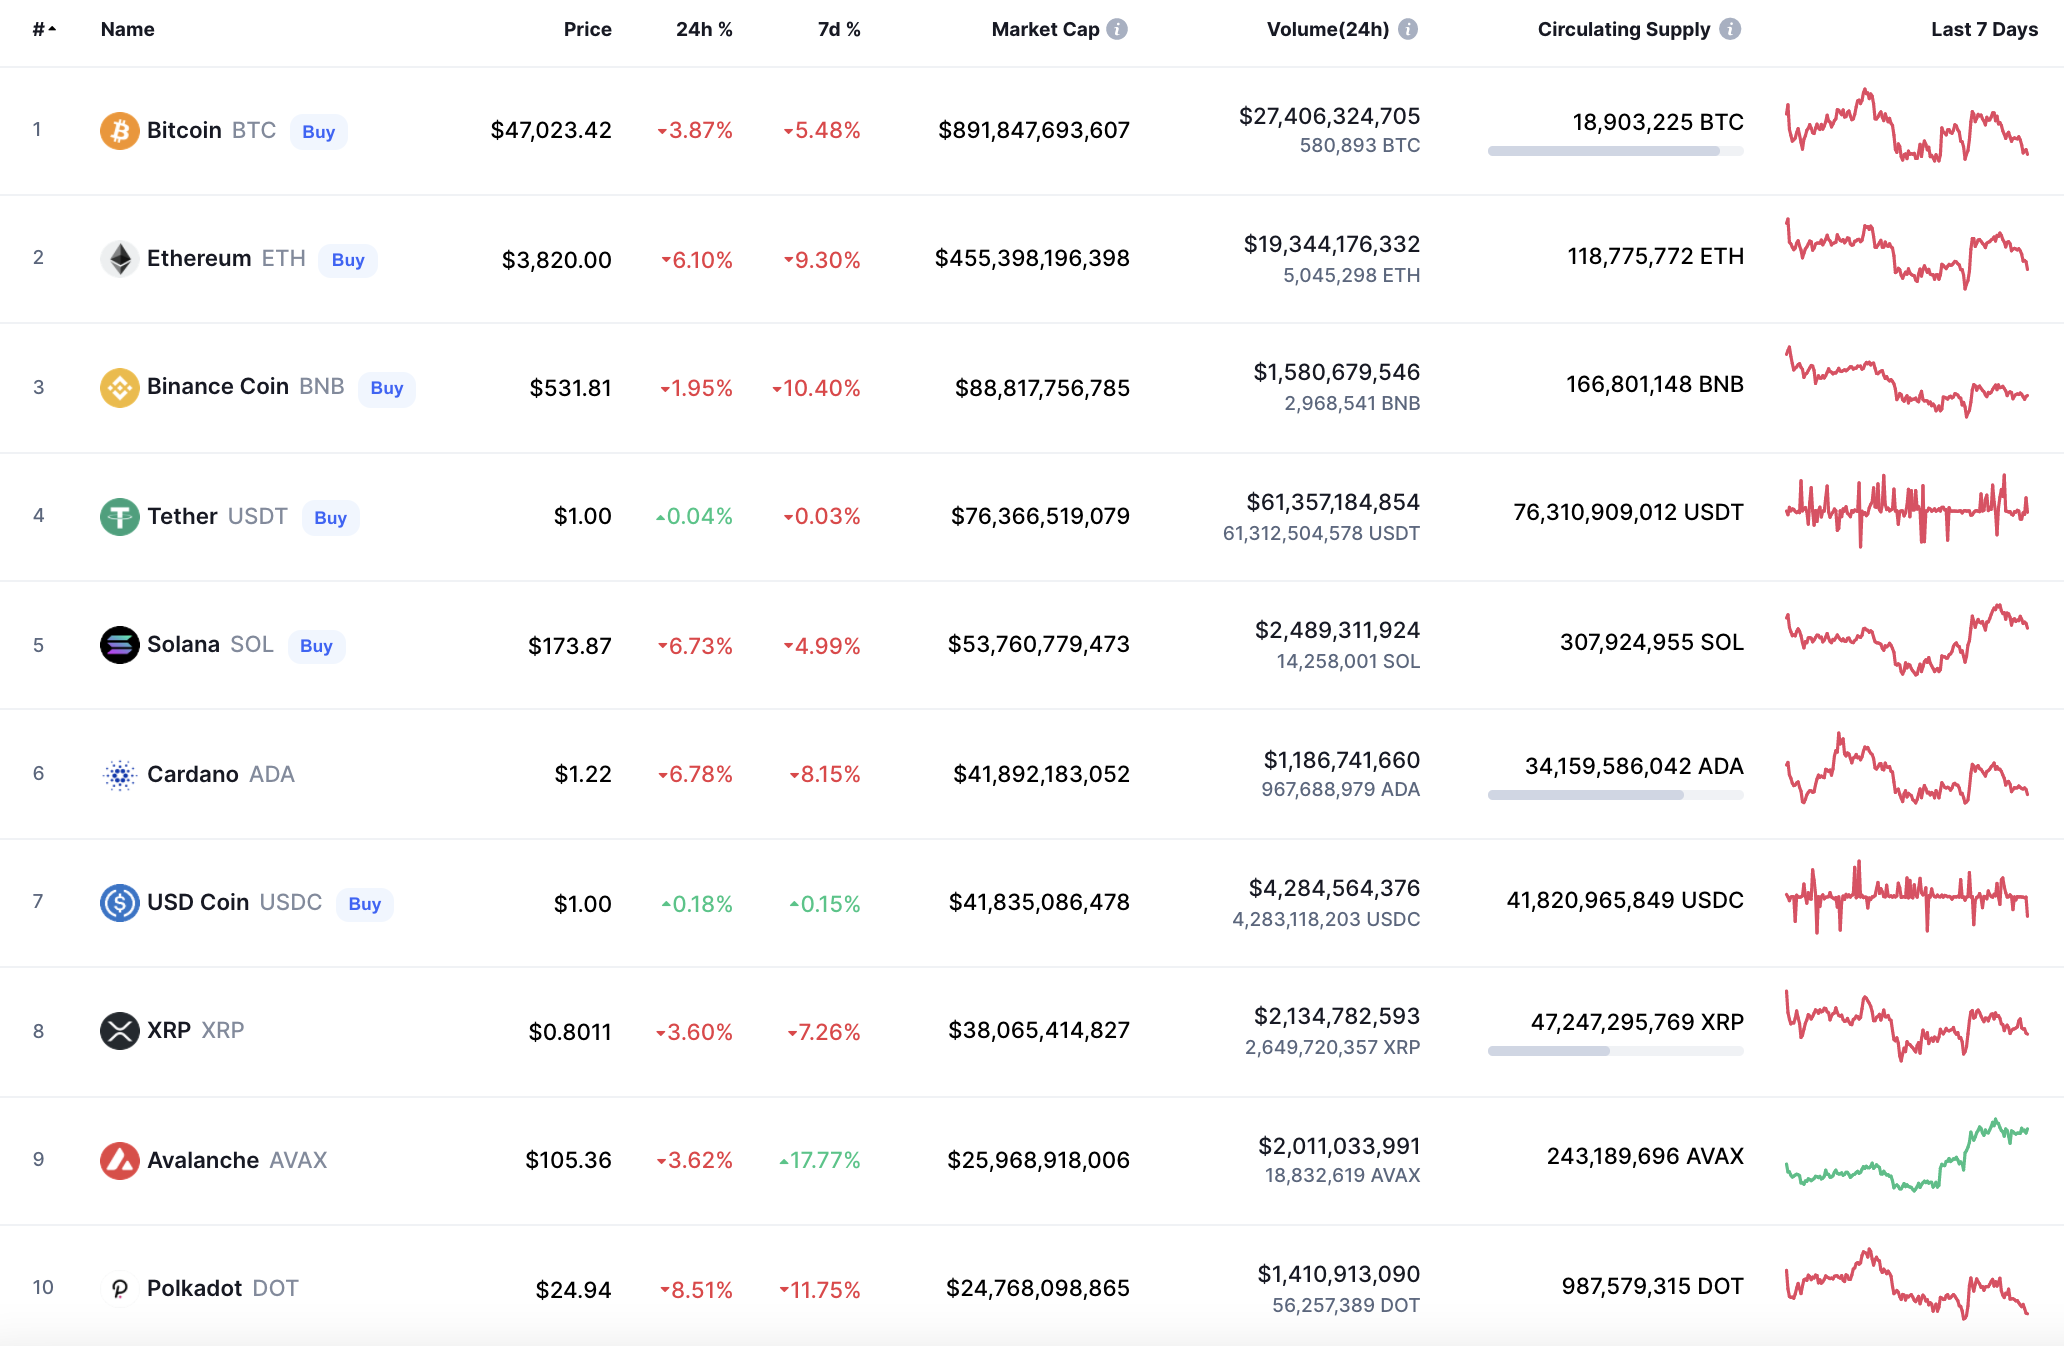The width and height of the screenshot is (2064, 1346).
Task: Click Cardano circulating supply progress bar
Action: (x=1615, y=795)
